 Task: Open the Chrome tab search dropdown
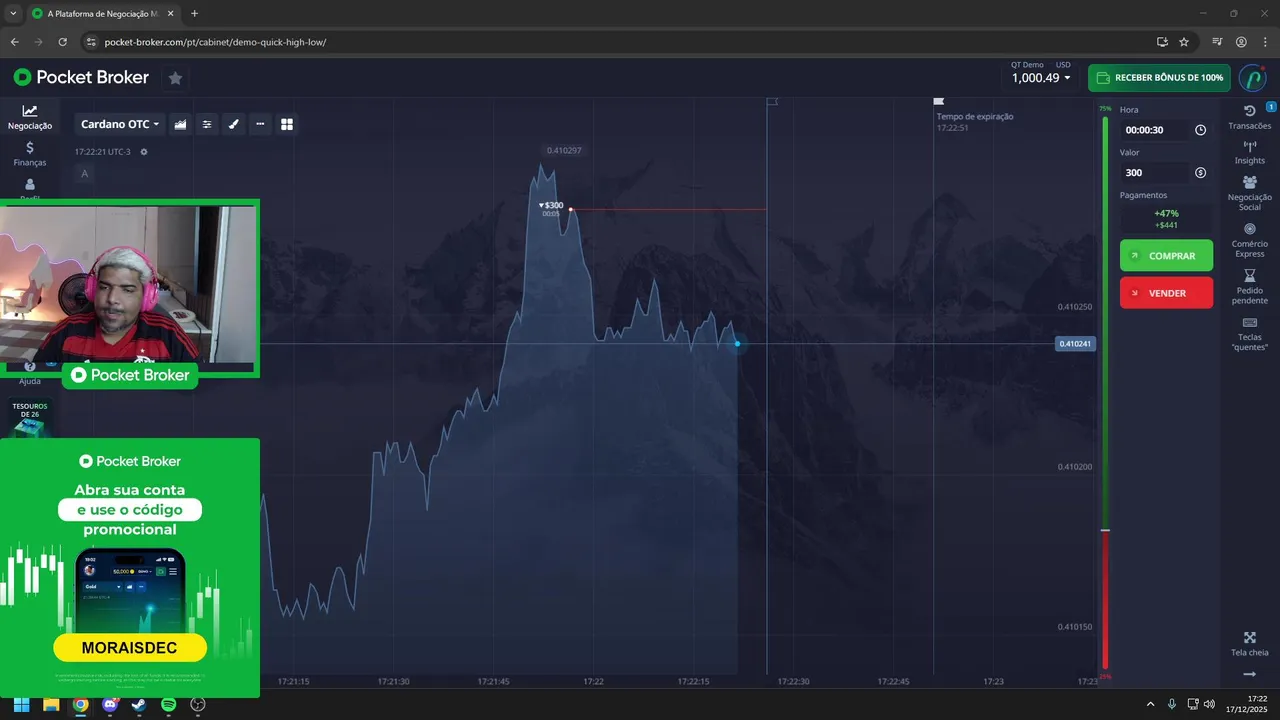point(12,14)
